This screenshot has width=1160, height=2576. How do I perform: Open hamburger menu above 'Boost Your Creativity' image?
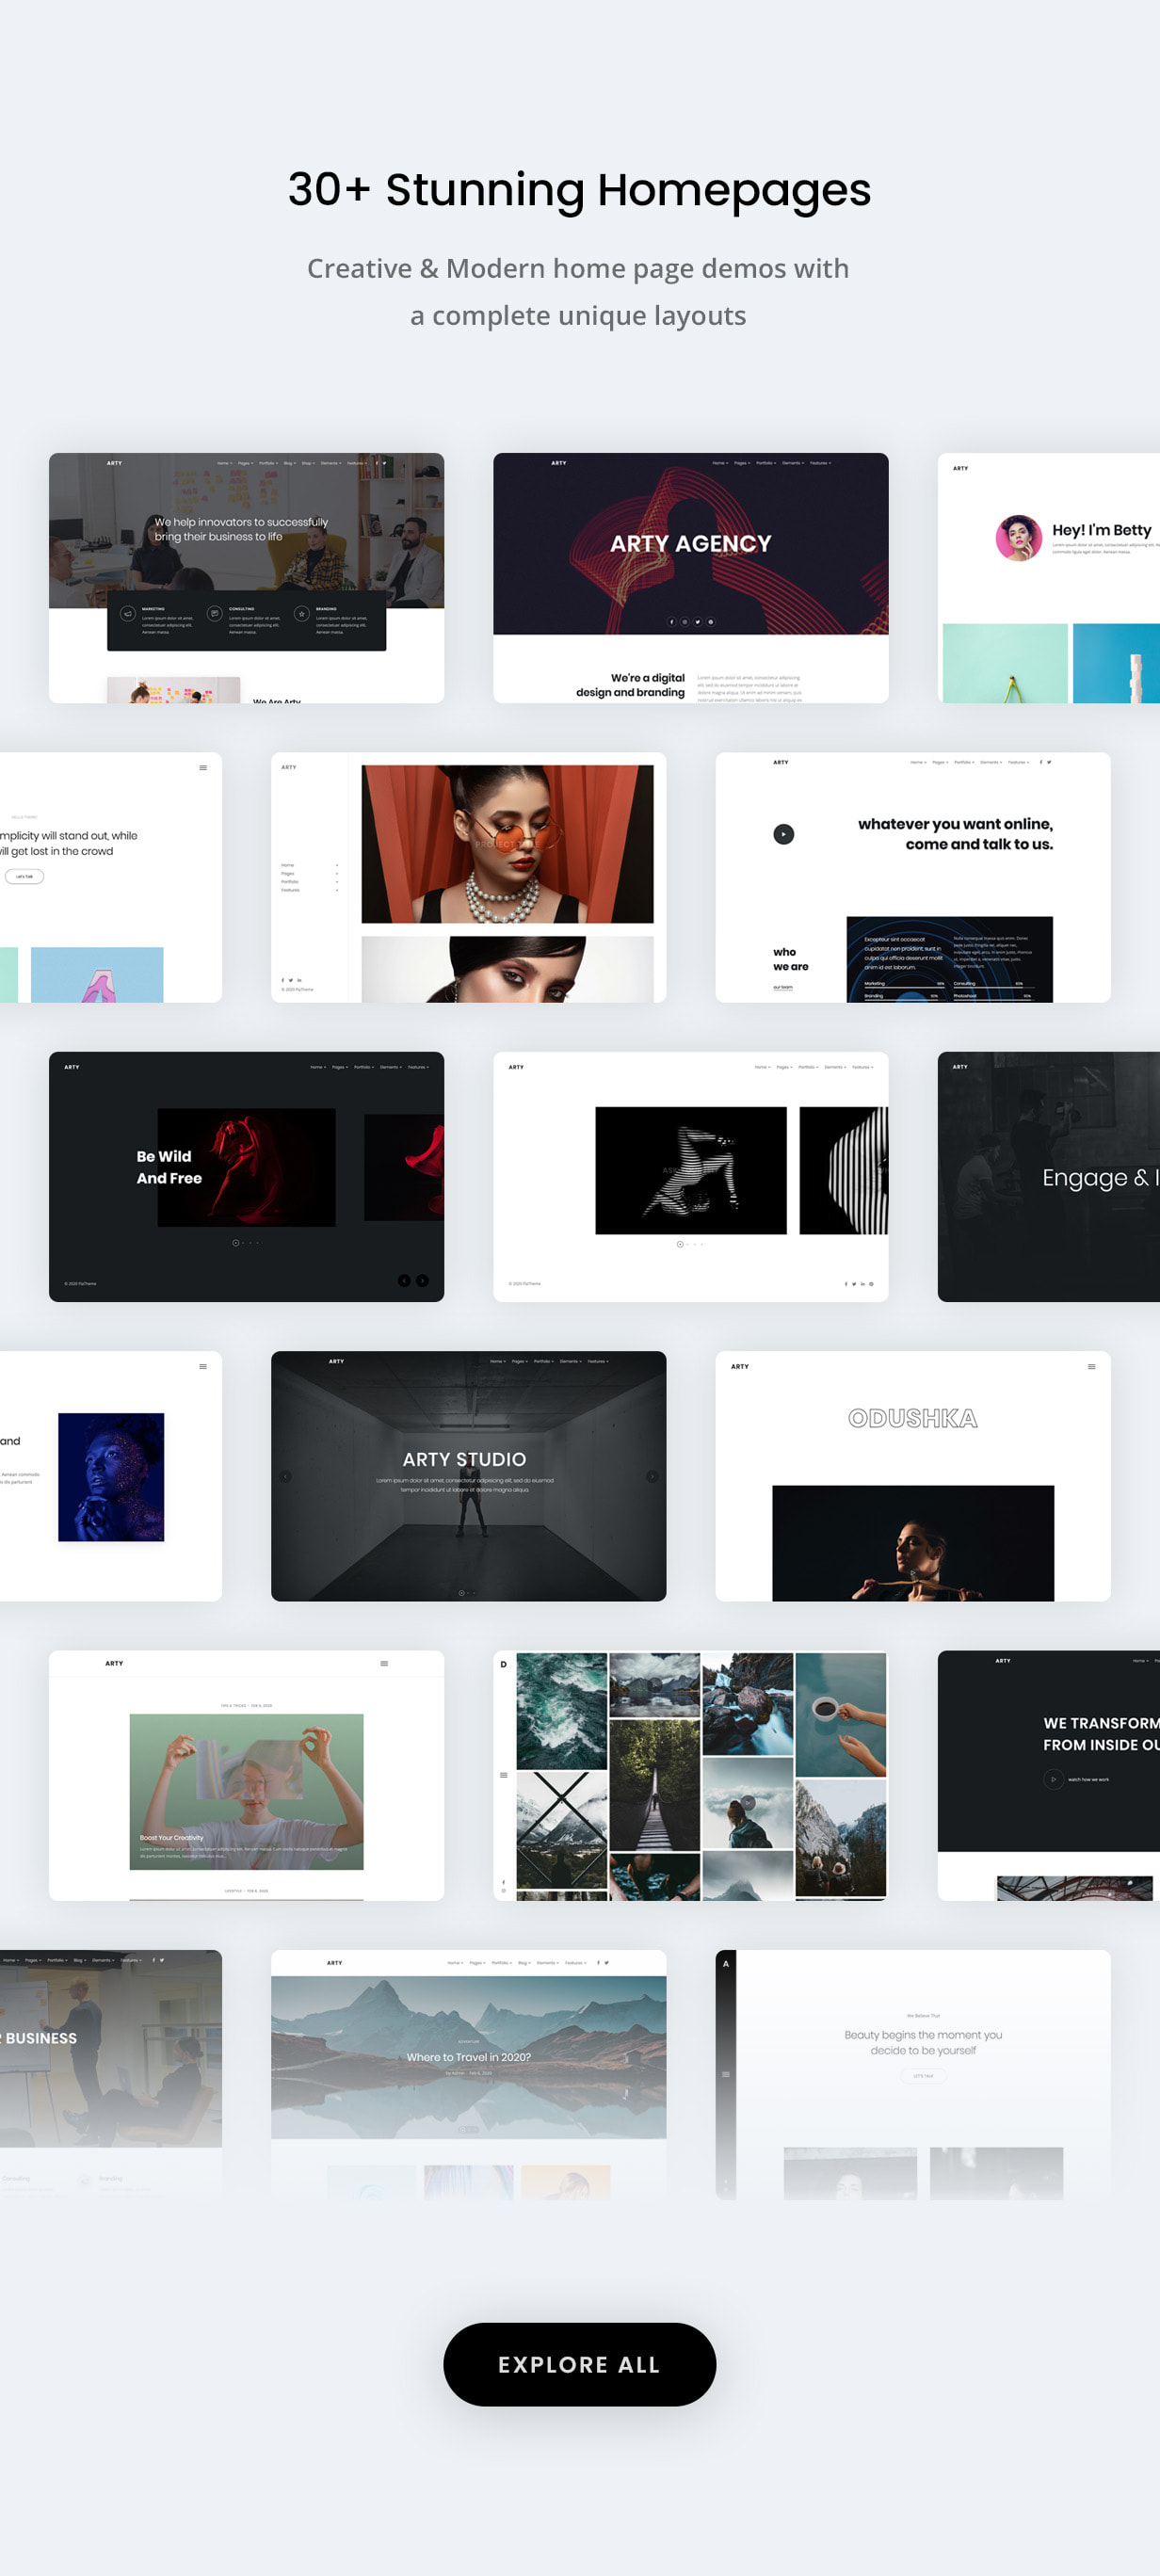[x=384, y=1663]
